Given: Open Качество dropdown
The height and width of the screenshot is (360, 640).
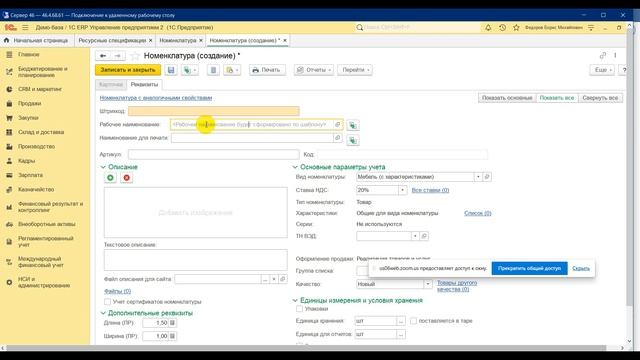Looking at the screenshot, I should [x=428, y=284].
